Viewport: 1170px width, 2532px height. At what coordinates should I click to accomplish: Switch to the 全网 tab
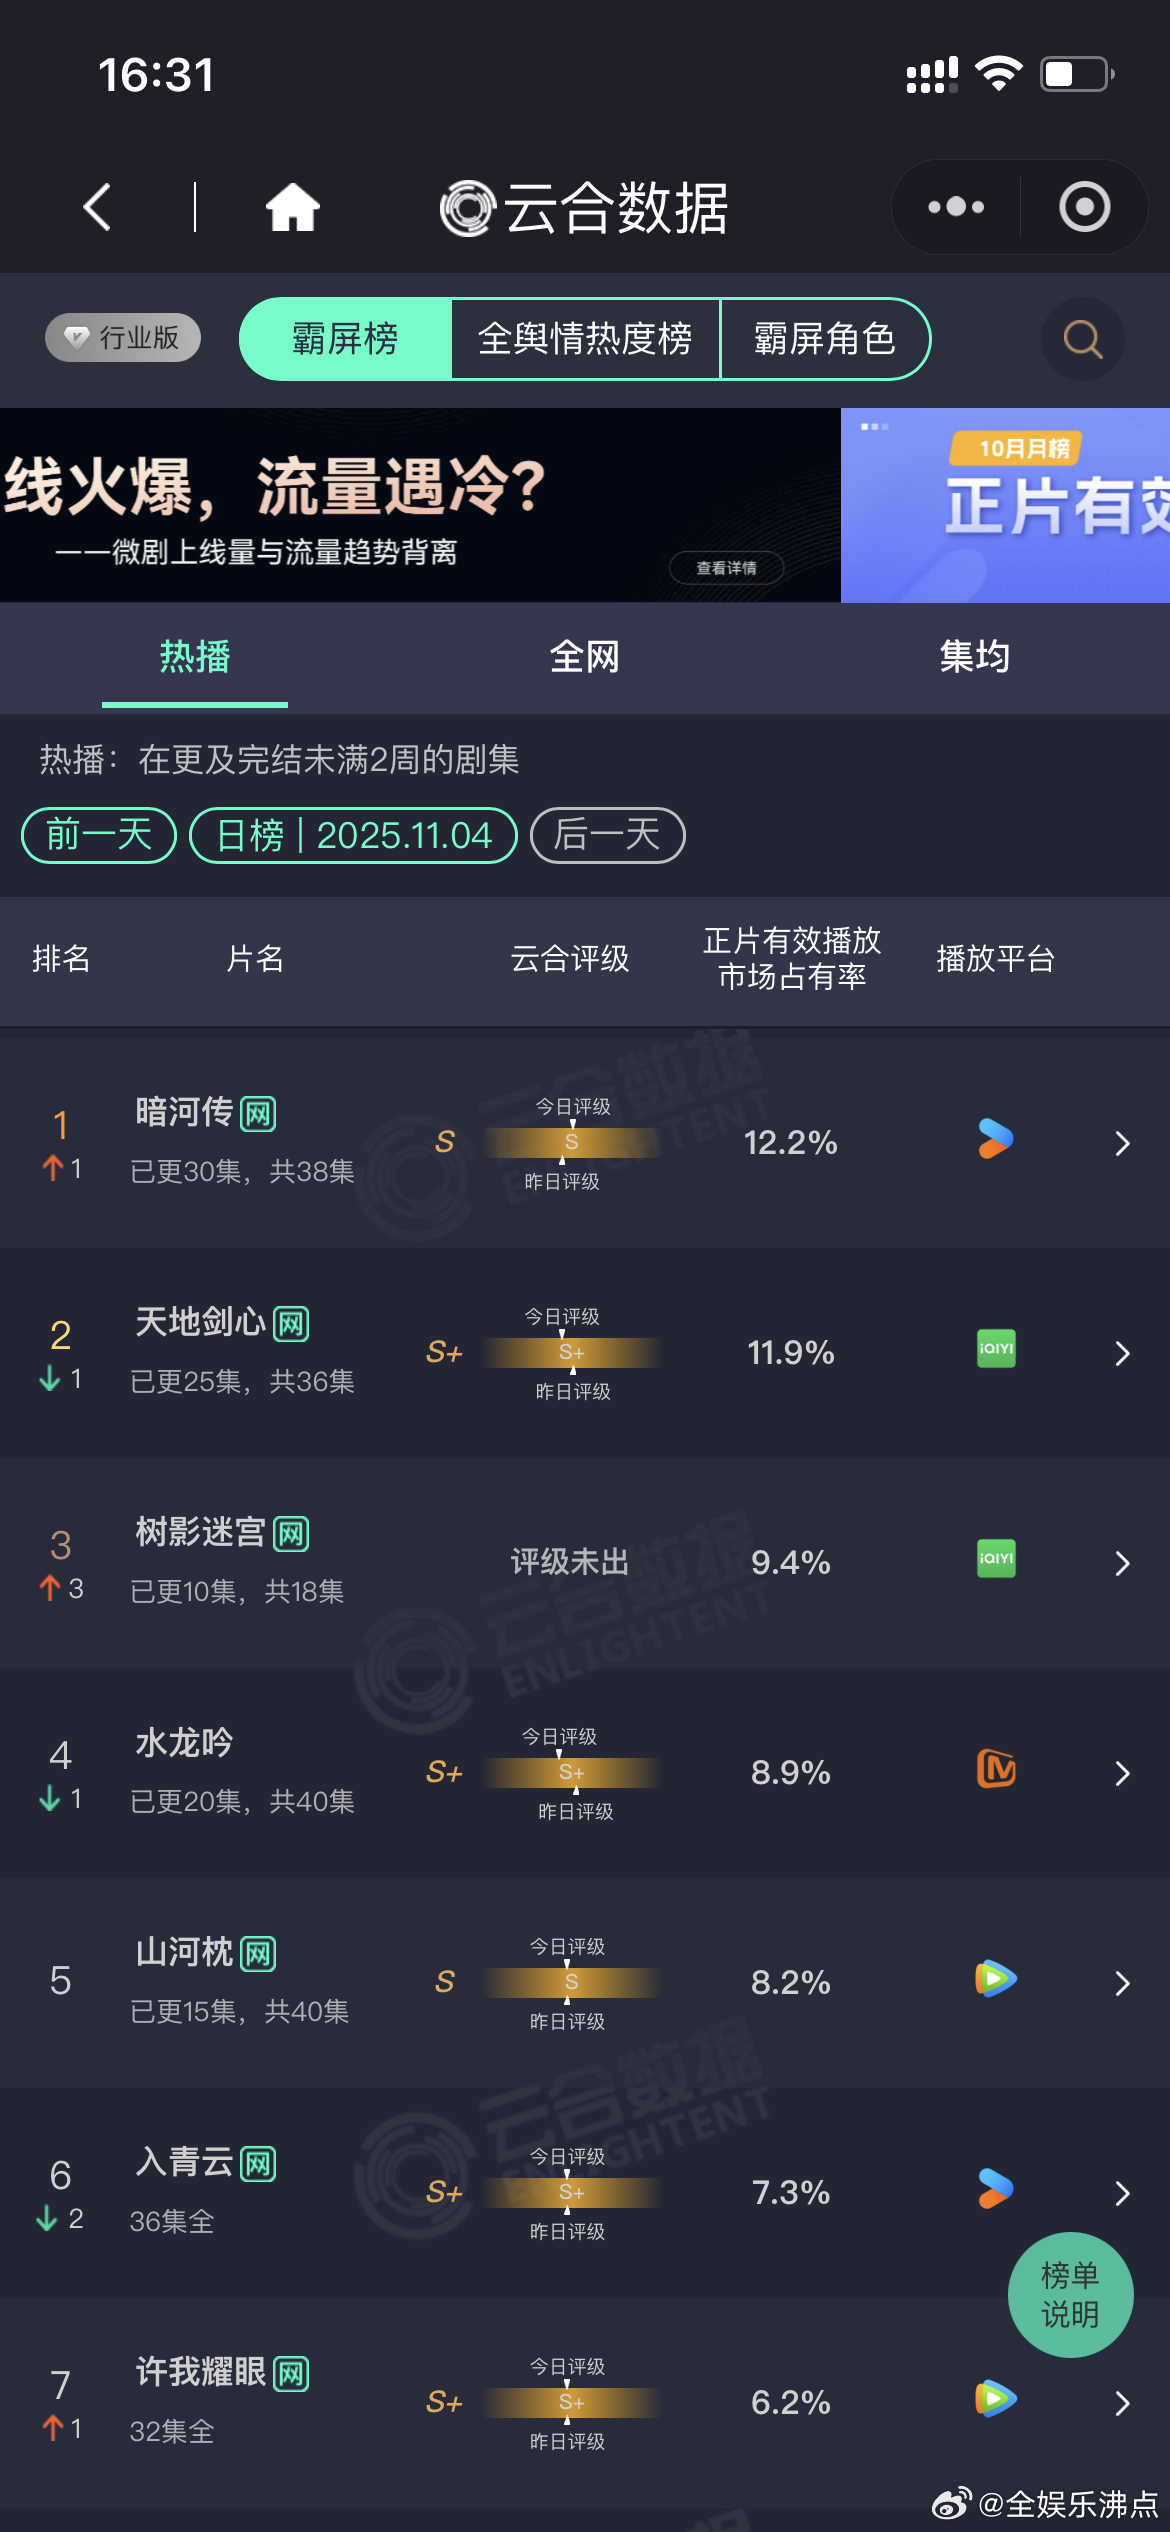click(585, 658)
